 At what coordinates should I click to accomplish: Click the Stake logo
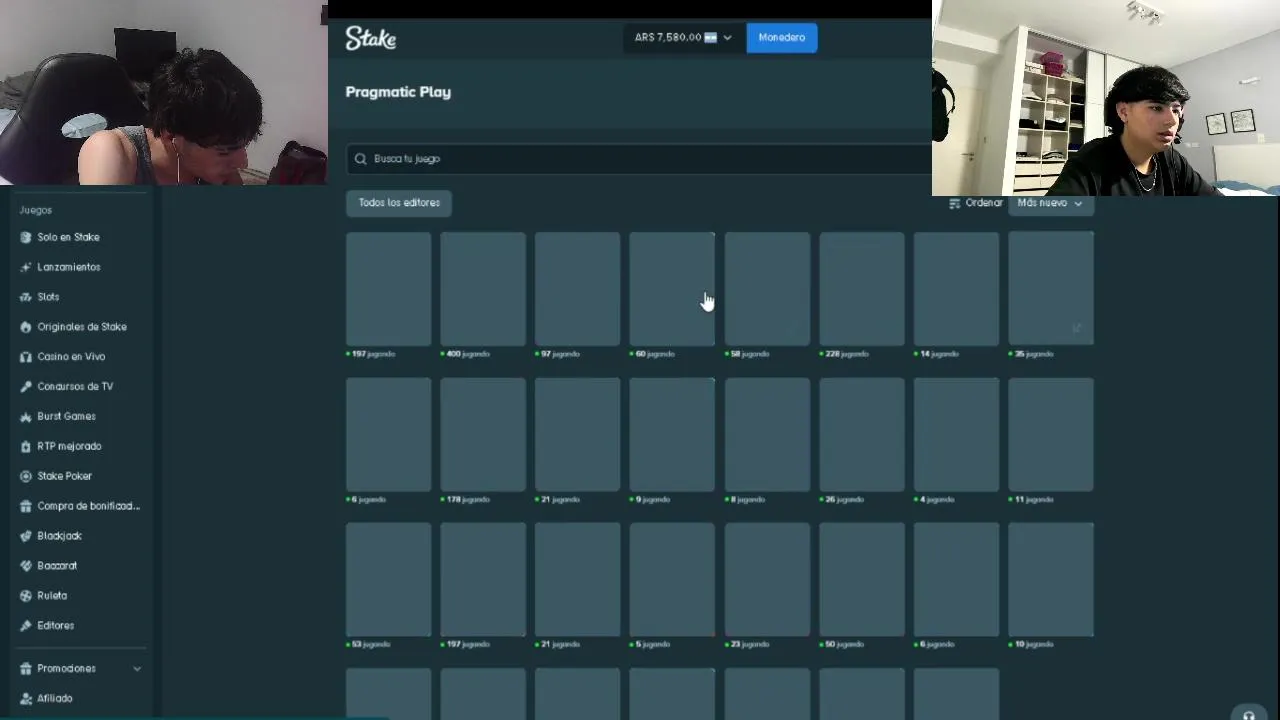371,38
